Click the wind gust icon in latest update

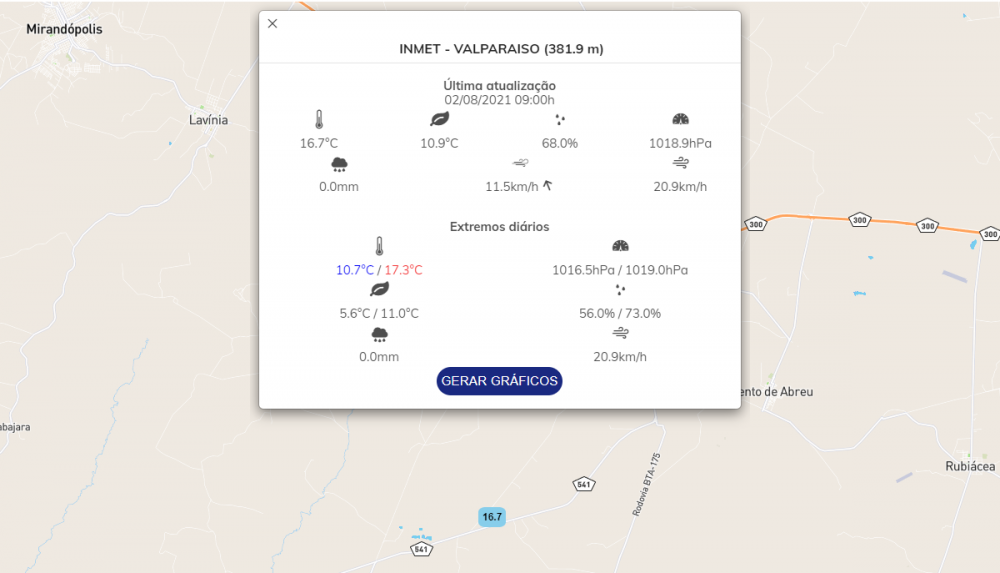pos(680,163)
